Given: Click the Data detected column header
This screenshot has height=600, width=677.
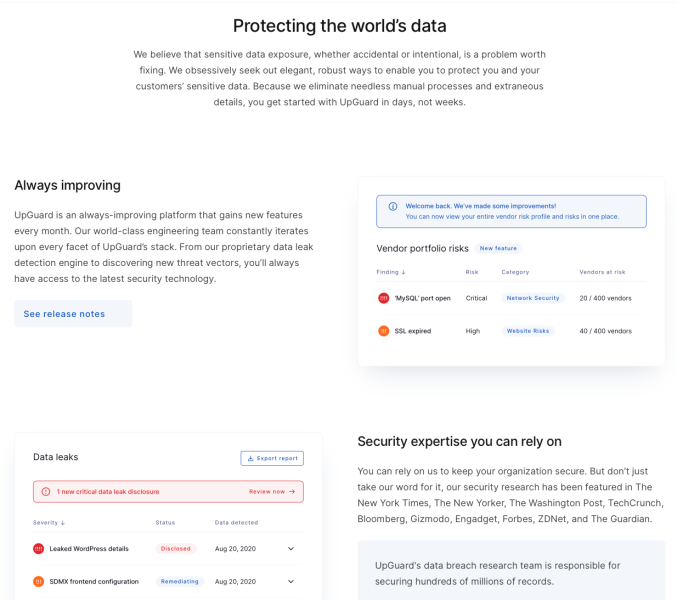Looking at the screenshot, I should (236, 522).
